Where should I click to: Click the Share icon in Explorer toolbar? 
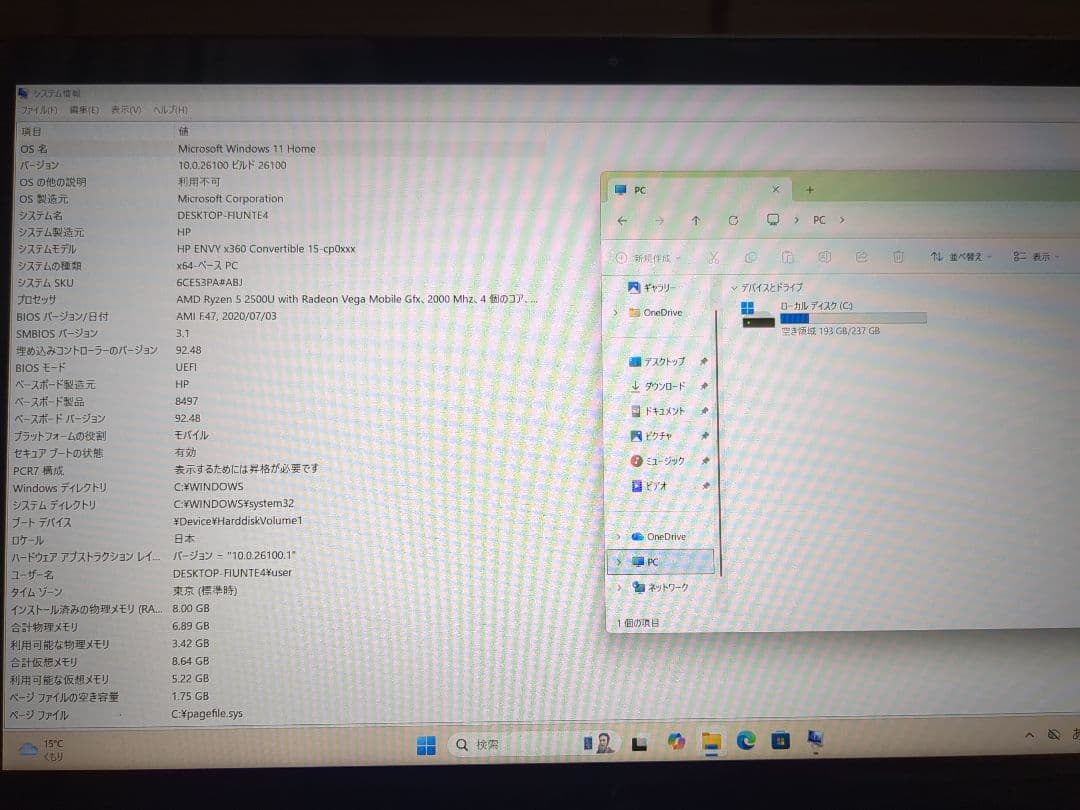[861, 257]
